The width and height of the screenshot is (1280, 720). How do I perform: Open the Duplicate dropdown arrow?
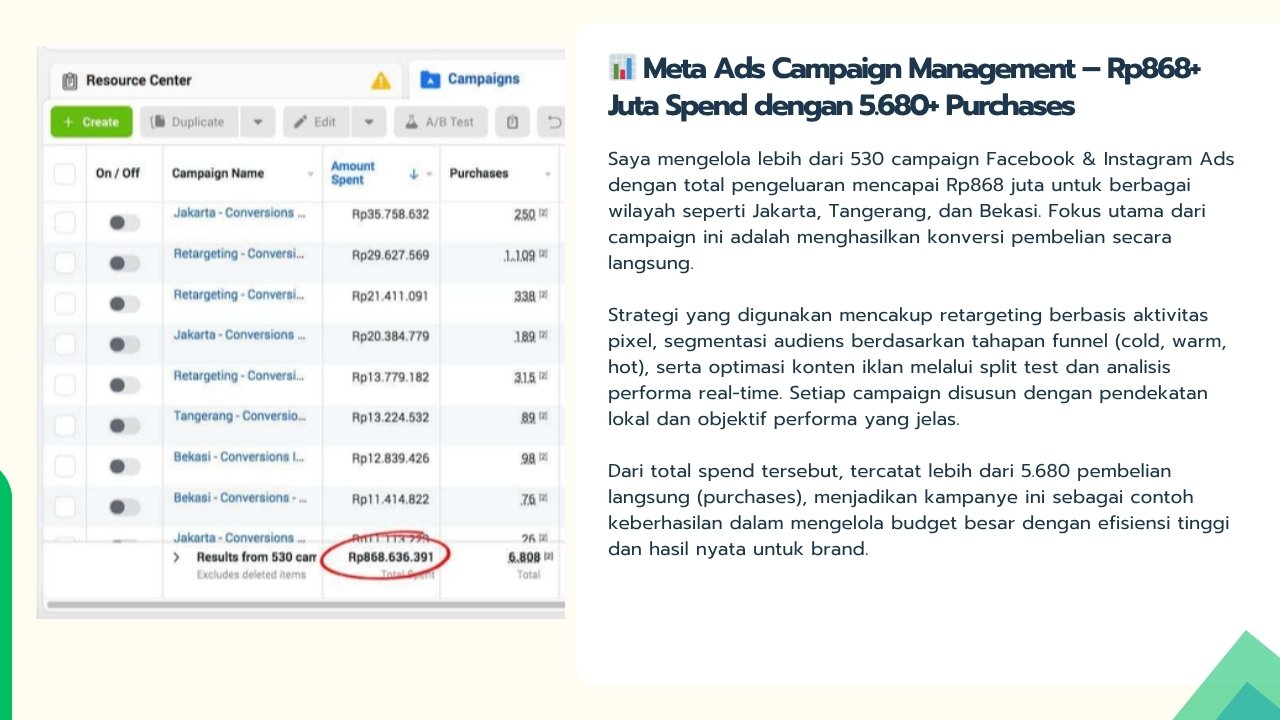[258, 122]
